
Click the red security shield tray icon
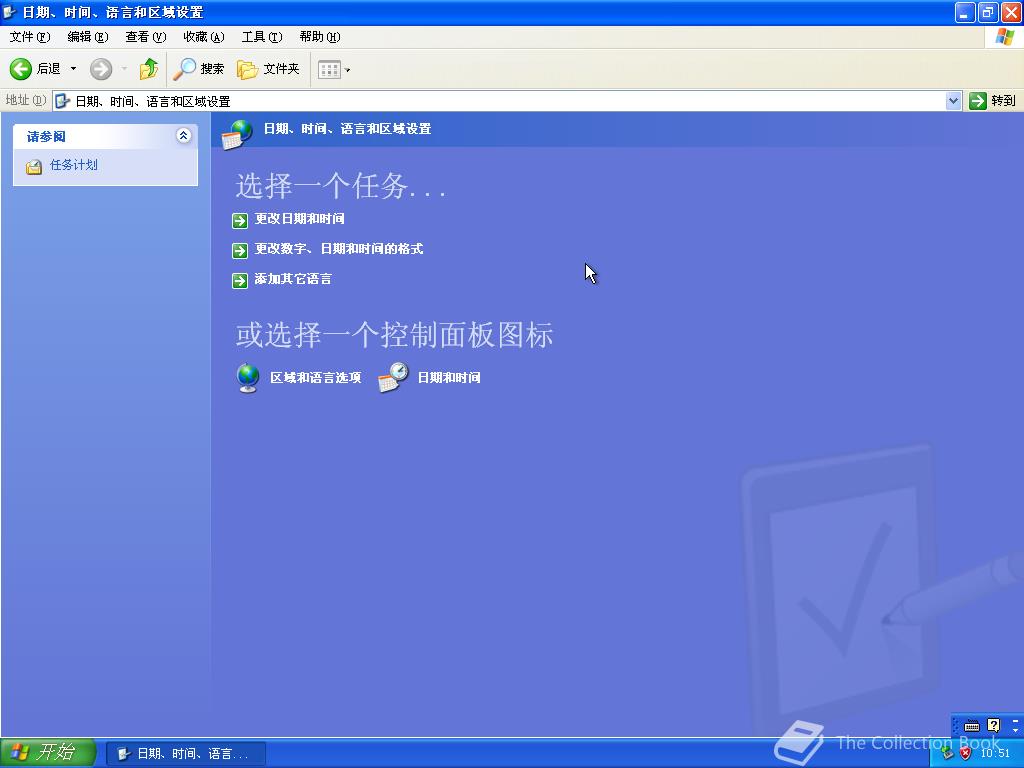pos(965,753)
